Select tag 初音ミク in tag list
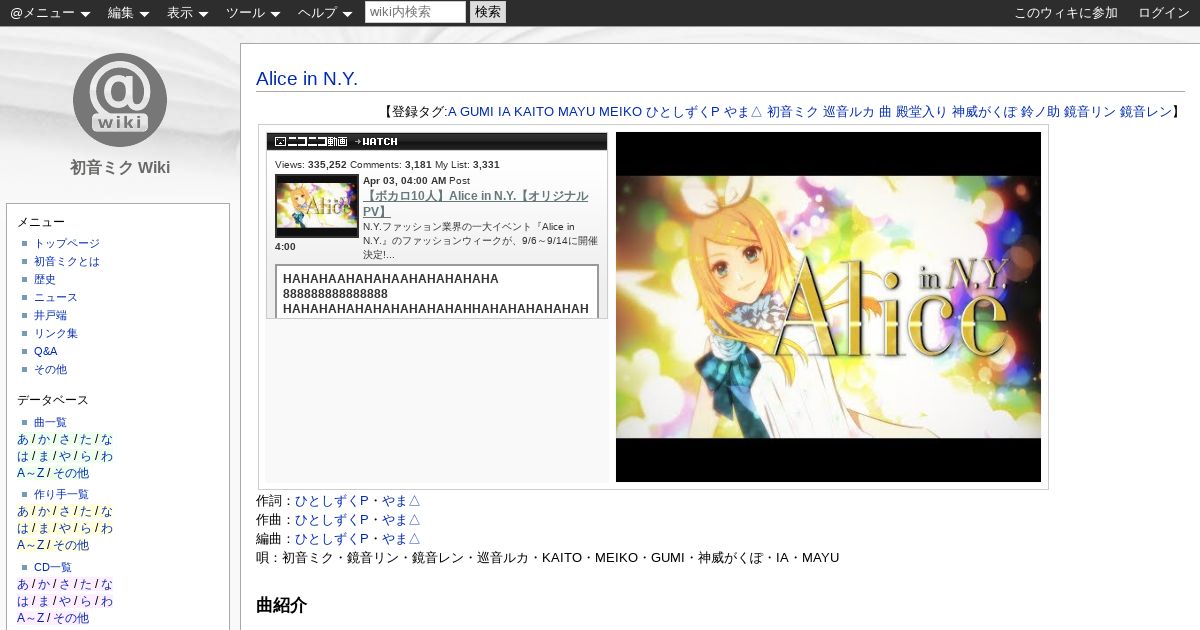Screen dimensions: 1200x630 click(x=793, y=112)
